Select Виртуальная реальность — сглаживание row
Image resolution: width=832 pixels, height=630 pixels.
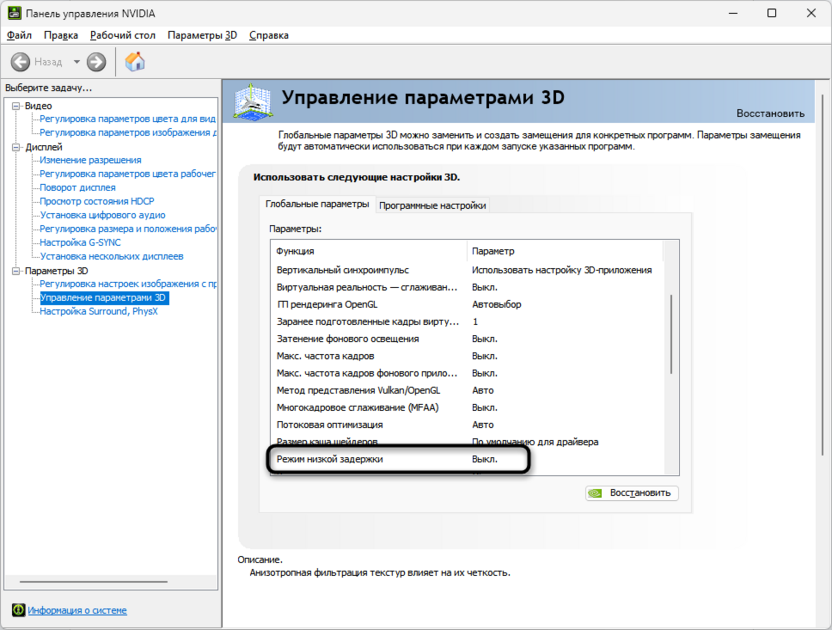click(x=467, y=287)
